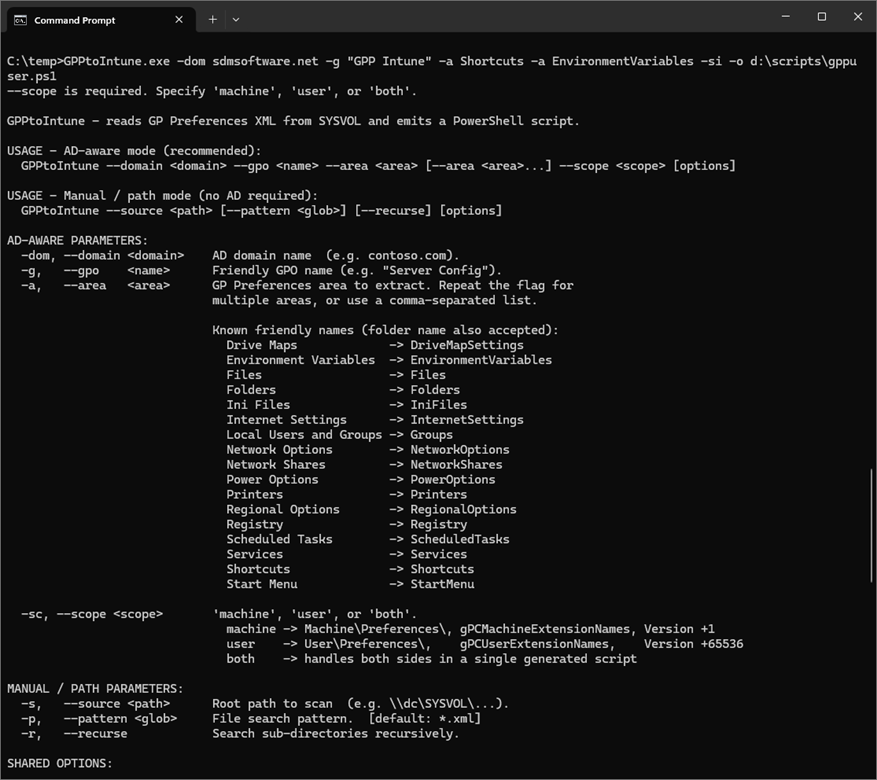The height and width of the screenshot is (780, 877).
Task: Click the 'GPPtoIntune.exe' command text
Action: 116,62
